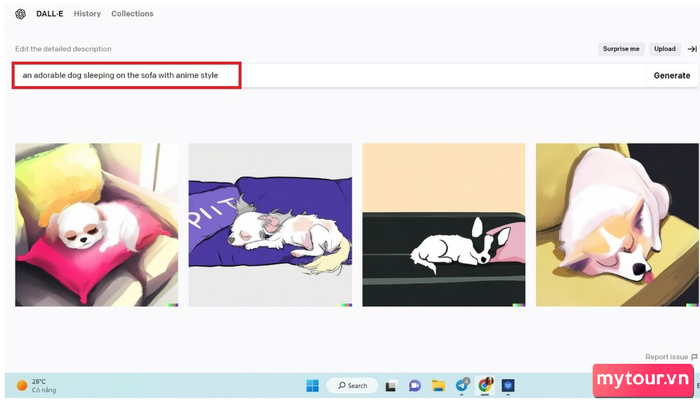The width and height of the screenshot is (700, 405).
Task: Open the Collections tab
Action: [x=132, y=14]
